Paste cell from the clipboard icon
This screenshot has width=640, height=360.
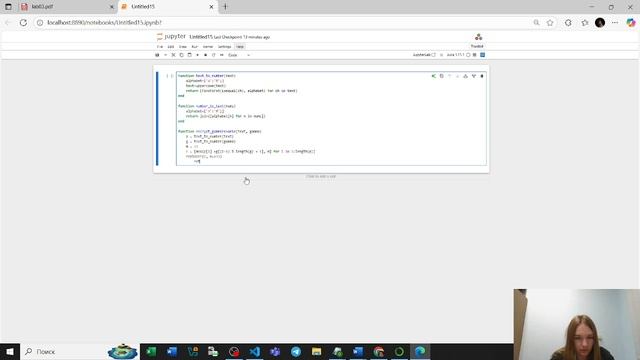[189, 55]
